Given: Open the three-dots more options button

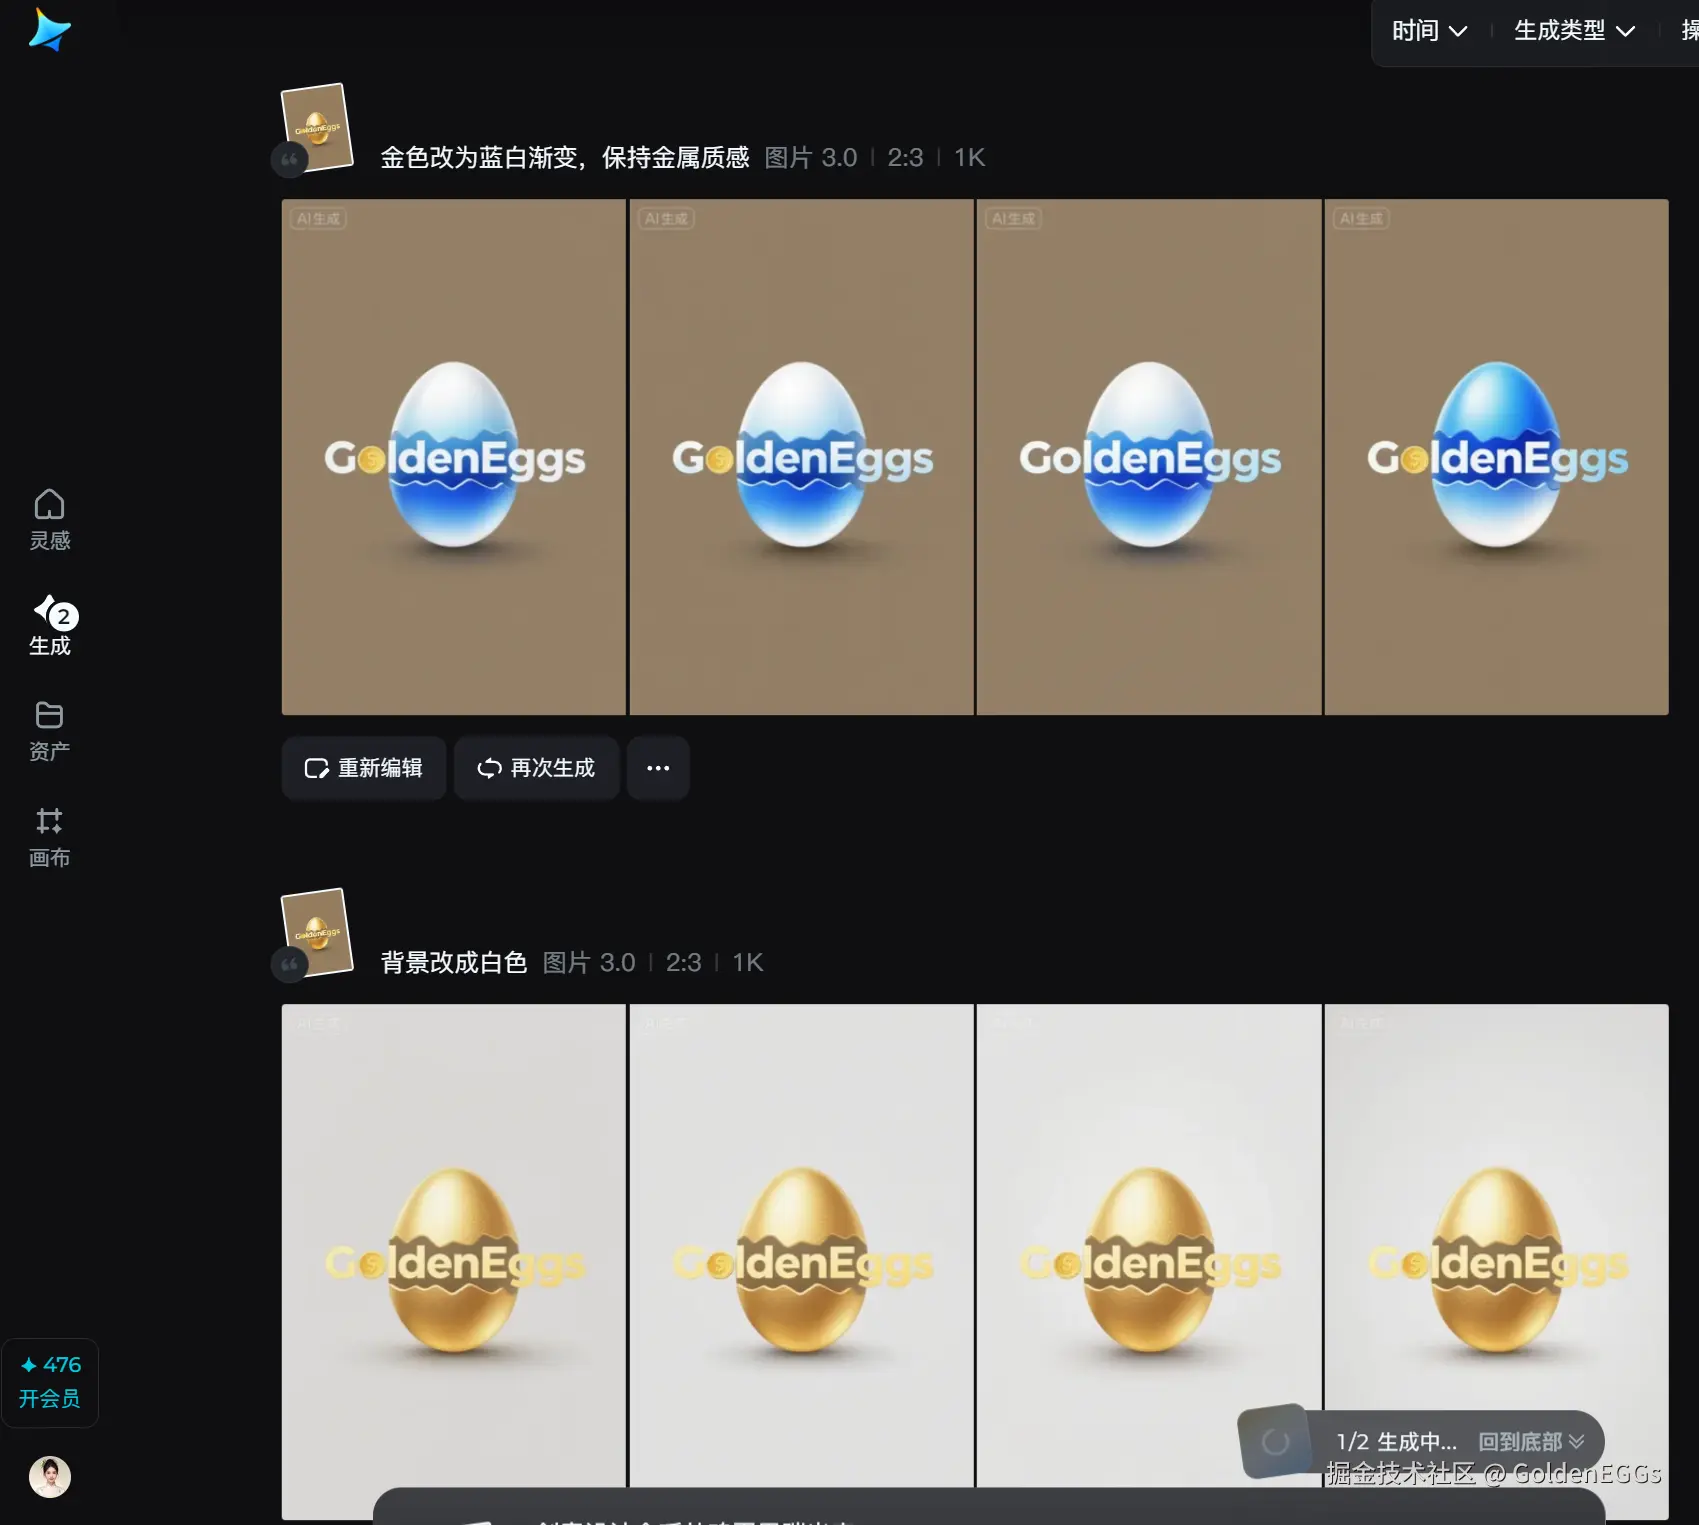Looking at the screenshot, I should (x=658, y=768).
